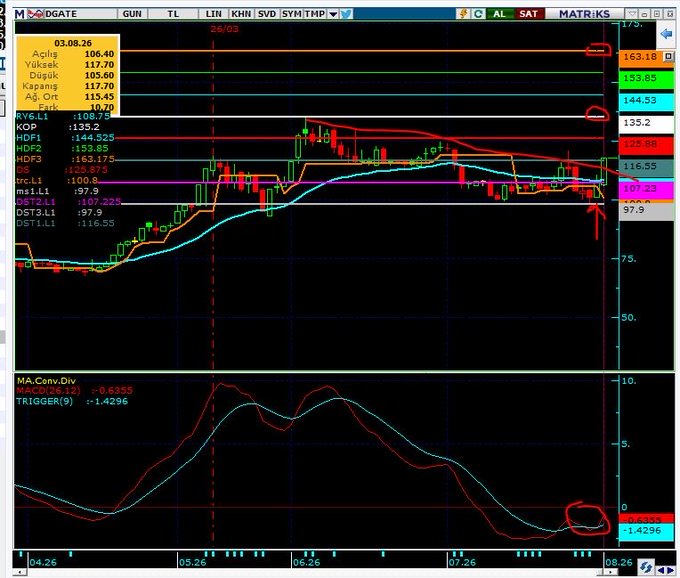Click the red -0.6355 MACD value label

[646, 518]
